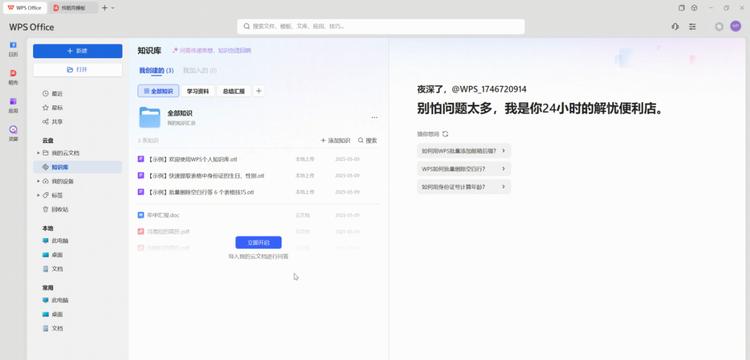
Task: Expand the arrow beside 标签
Action: 38,196
